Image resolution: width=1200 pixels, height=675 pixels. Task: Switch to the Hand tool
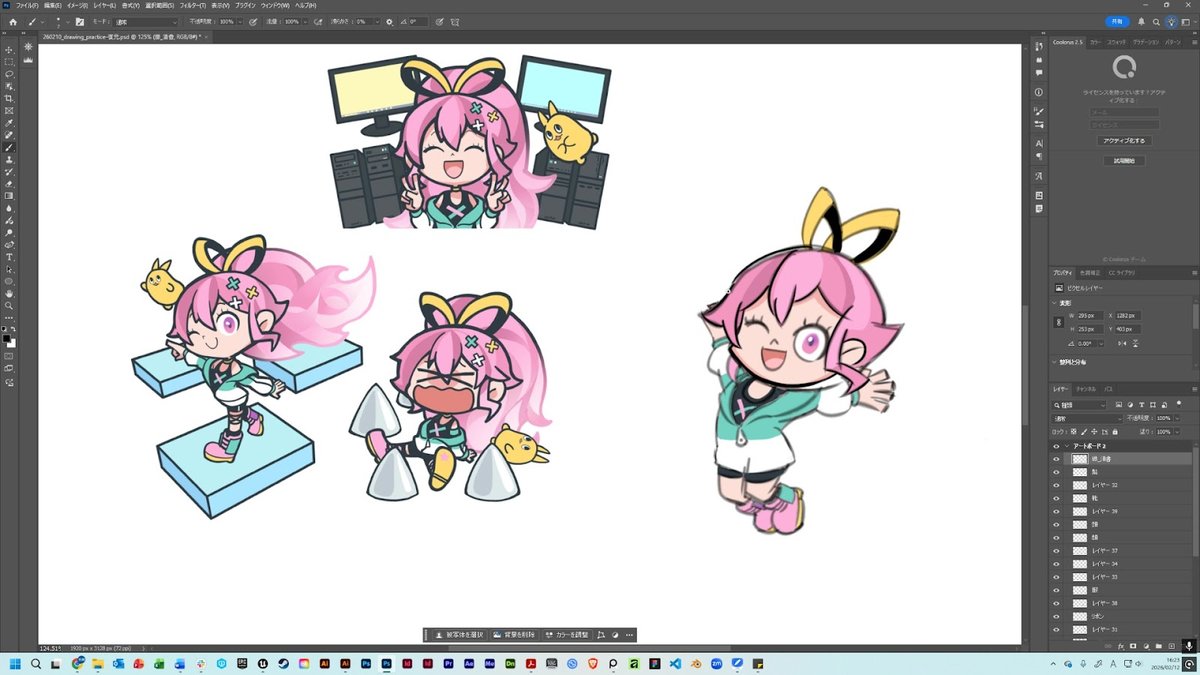(x=9, y=293)
